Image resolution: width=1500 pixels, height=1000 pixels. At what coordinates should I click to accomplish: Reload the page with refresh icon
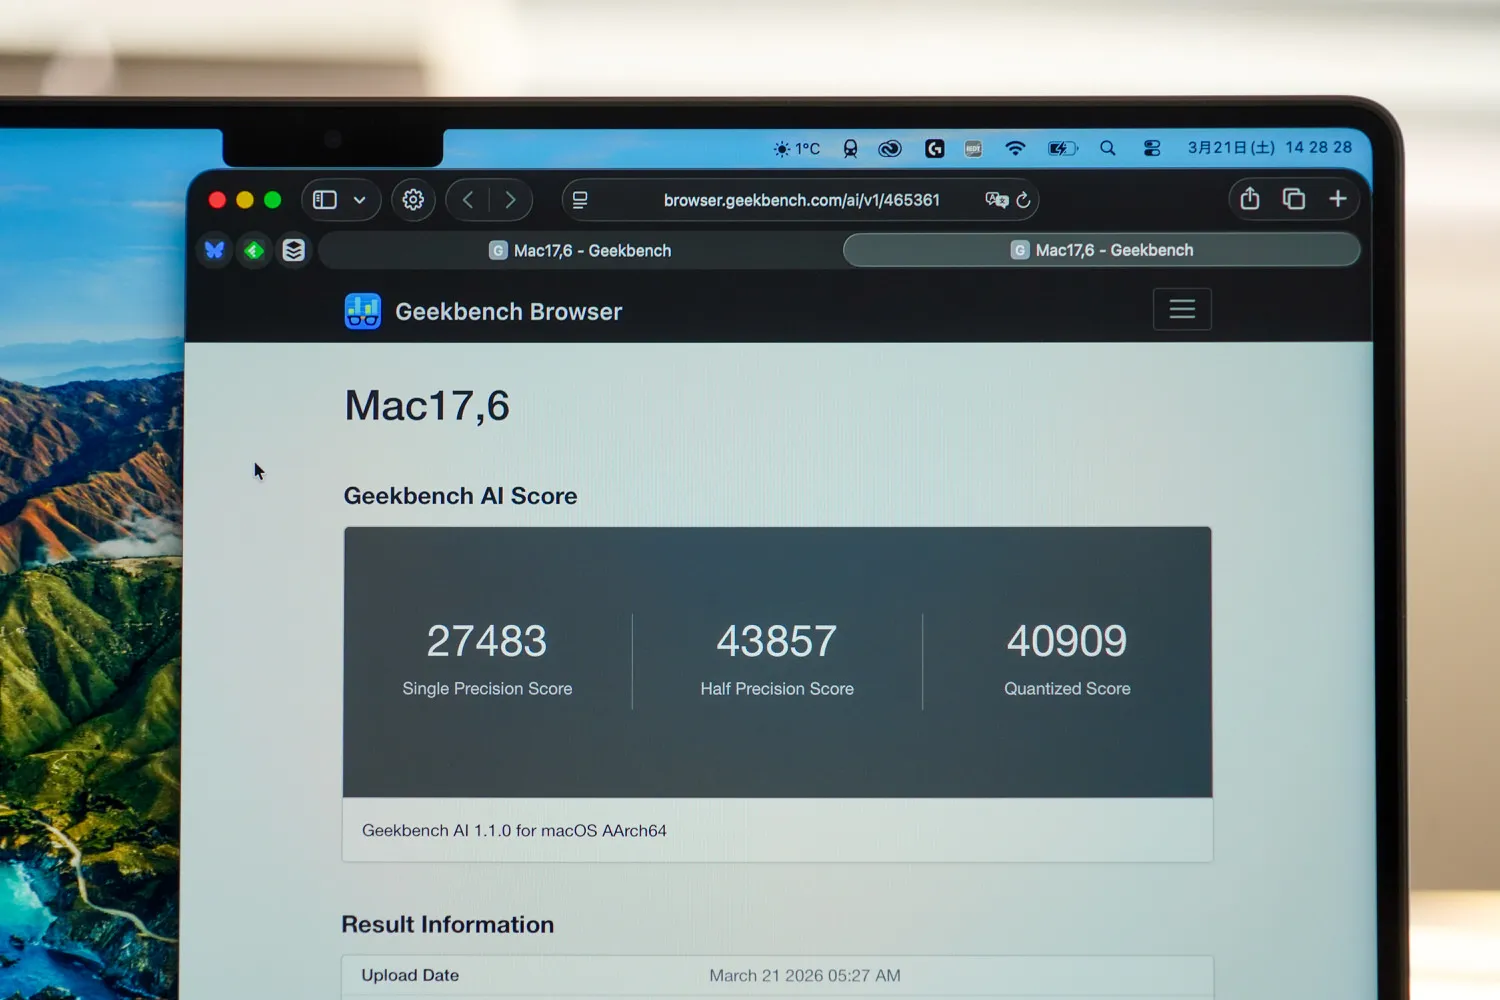pyautogui.click(x=1023, y=200)
